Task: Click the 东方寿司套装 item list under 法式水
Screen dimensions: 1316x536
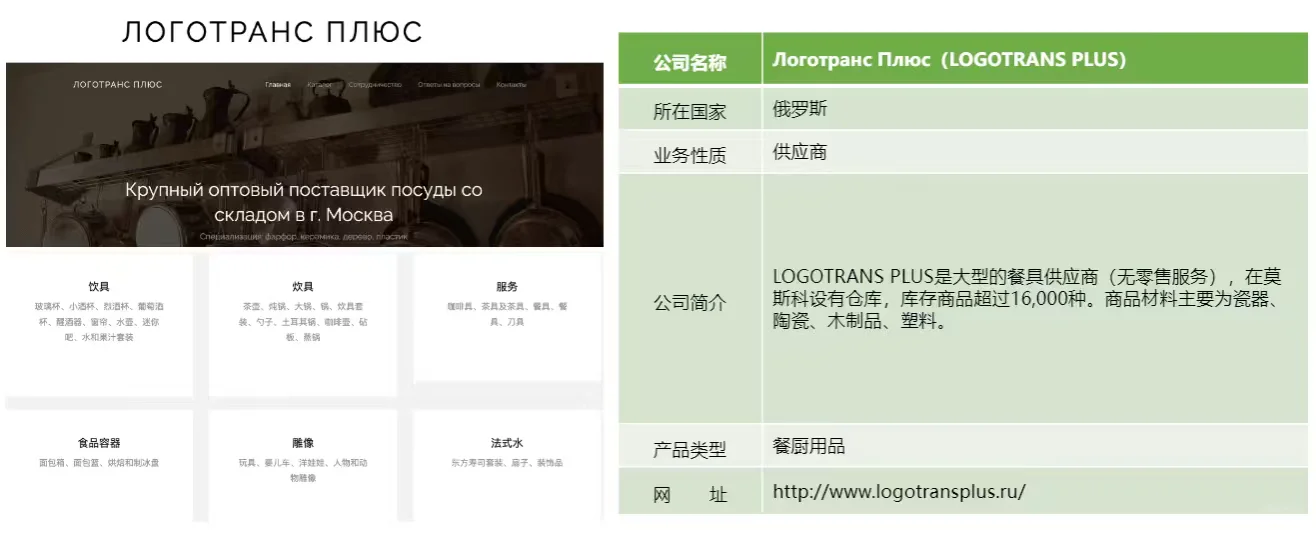Action: (x=507, y=463)
